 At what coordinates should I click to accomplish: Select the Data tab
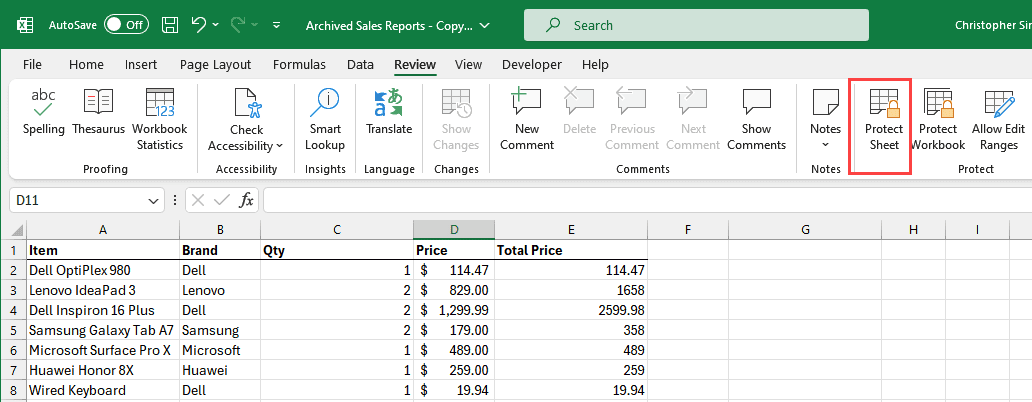click(x=360, y=64)
